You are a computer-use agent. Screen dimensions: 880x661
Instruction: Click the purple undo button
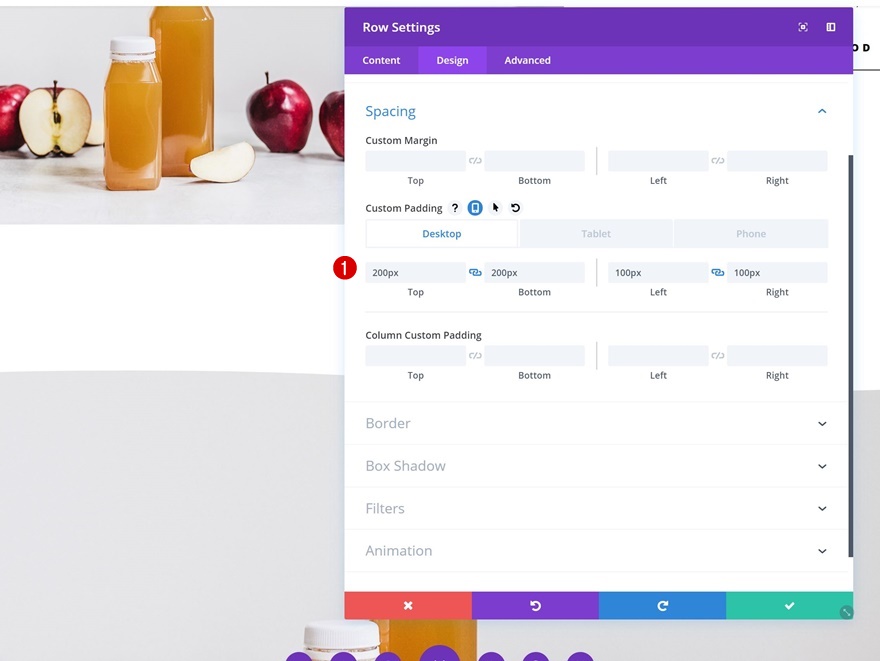pyautogui.click(x=535, y=605)
